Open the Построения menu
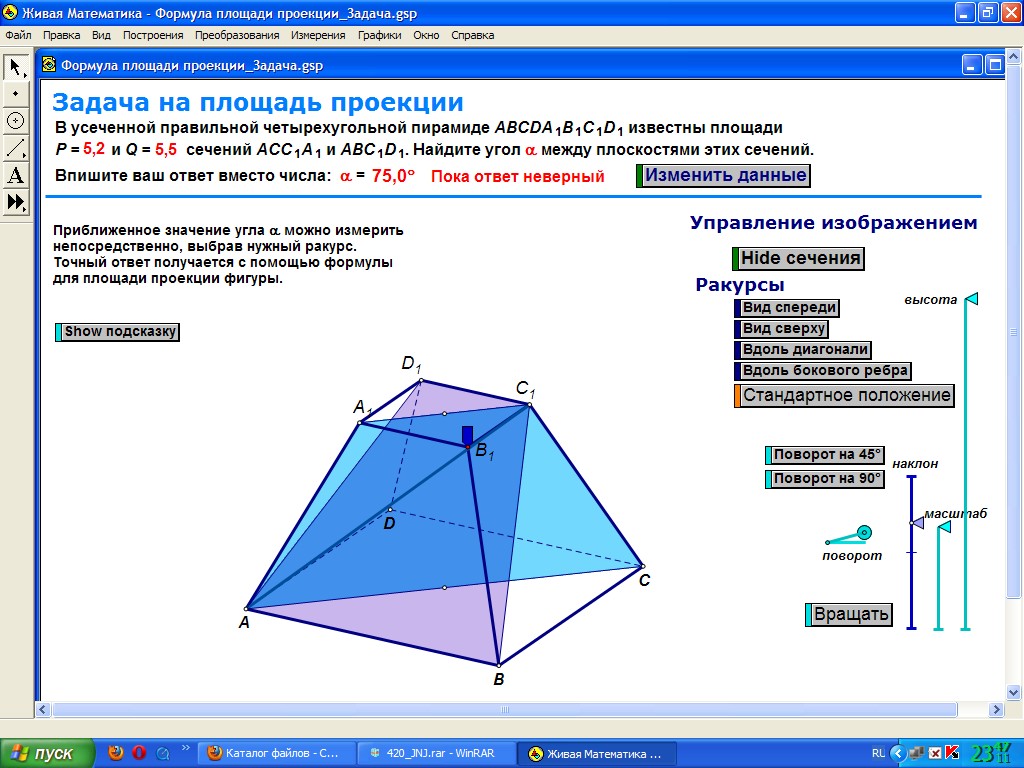This screenshot has width=1024, height=768. tap(153, 35)
